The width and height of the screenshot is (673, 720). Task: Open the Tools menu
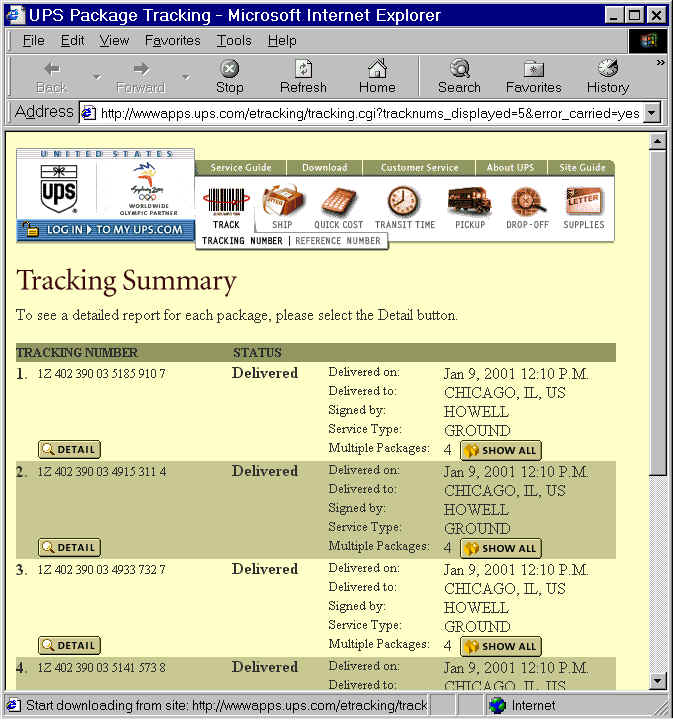pos(234,40)
